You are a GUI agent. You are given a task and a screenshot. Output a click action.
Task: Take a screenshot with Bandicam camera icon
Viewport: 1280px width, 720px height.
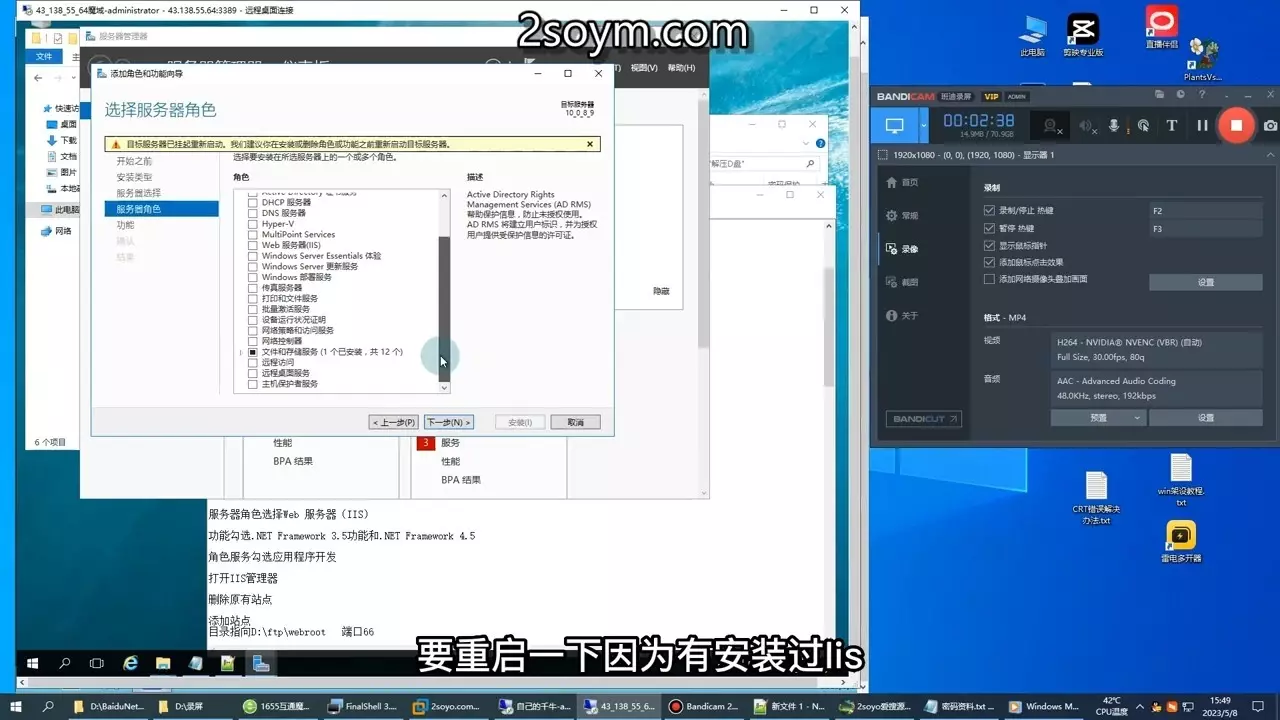tap(1270, 125)
